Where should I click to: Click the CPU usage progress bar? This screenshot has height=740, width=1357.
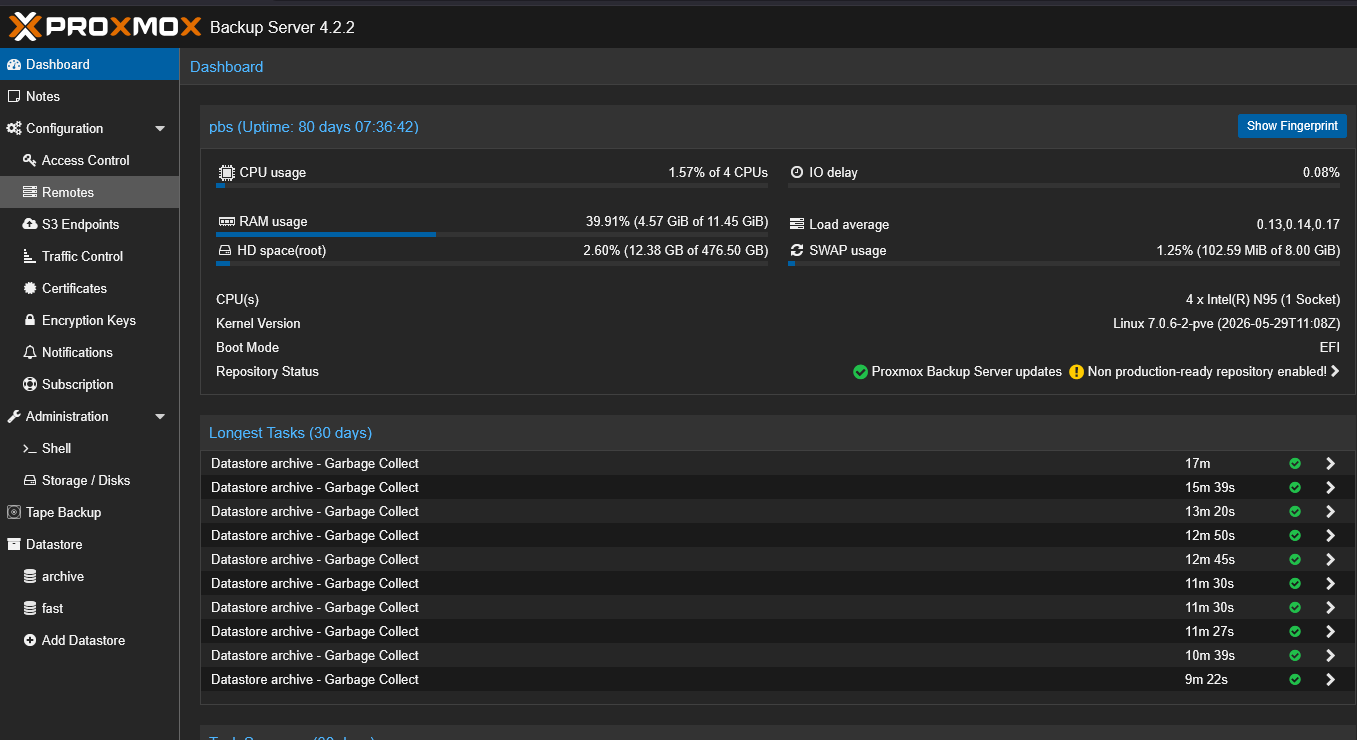pyautogui.click(x=492, y=185)
